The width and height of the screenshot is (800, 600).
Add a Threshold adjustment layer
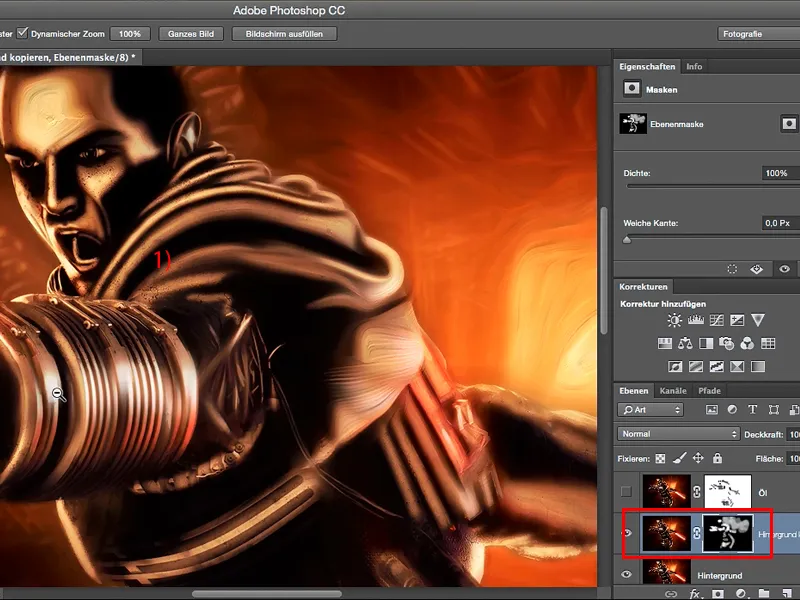tap(716, 366)
